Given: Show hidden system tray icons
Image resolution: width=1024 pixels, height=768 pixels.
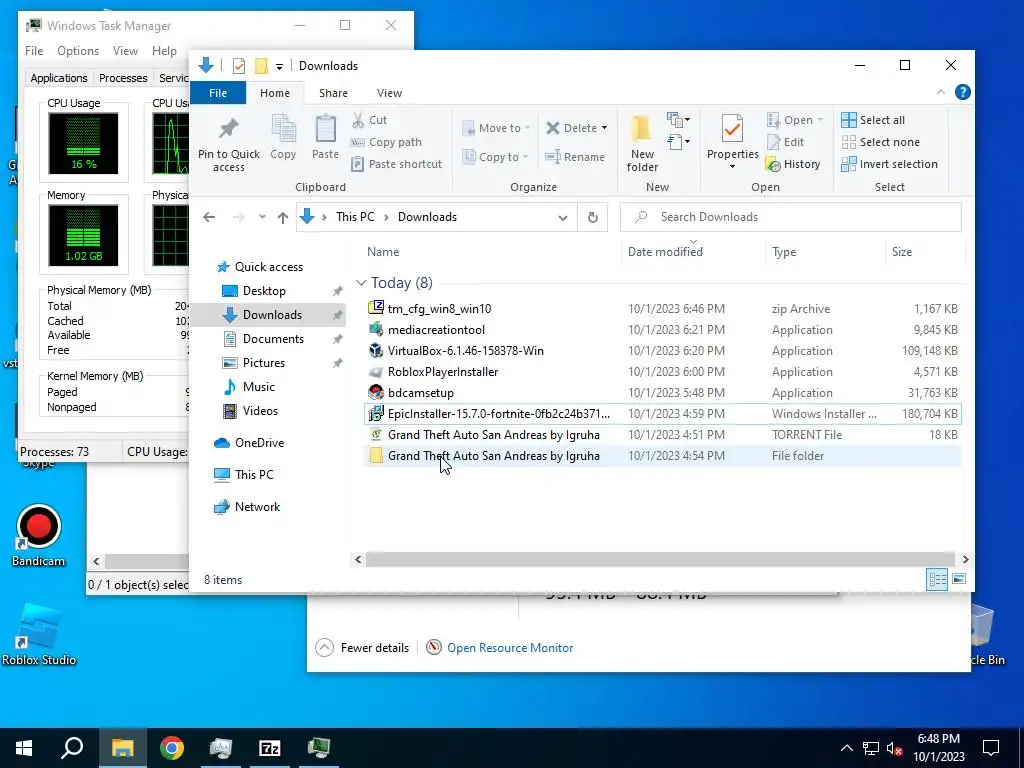Looking at the screenshot, I should (x=846, y=748).
